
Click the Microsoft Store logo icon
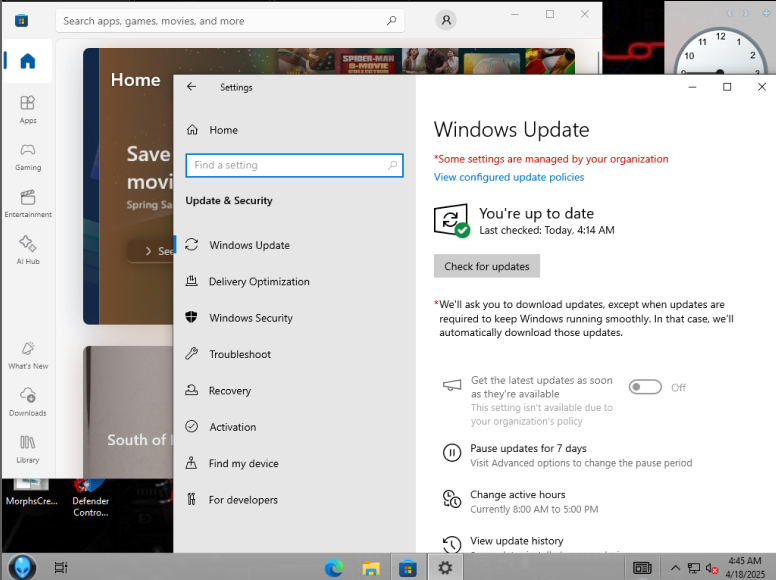[x=21, y=21]
